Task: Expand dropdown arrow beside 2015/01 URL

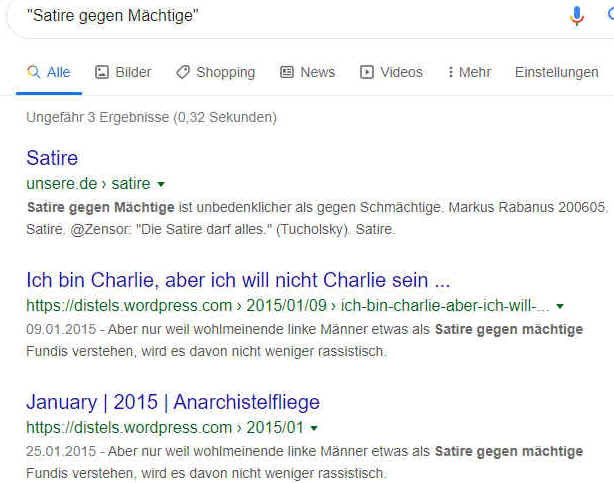Action: pos(314,428)
